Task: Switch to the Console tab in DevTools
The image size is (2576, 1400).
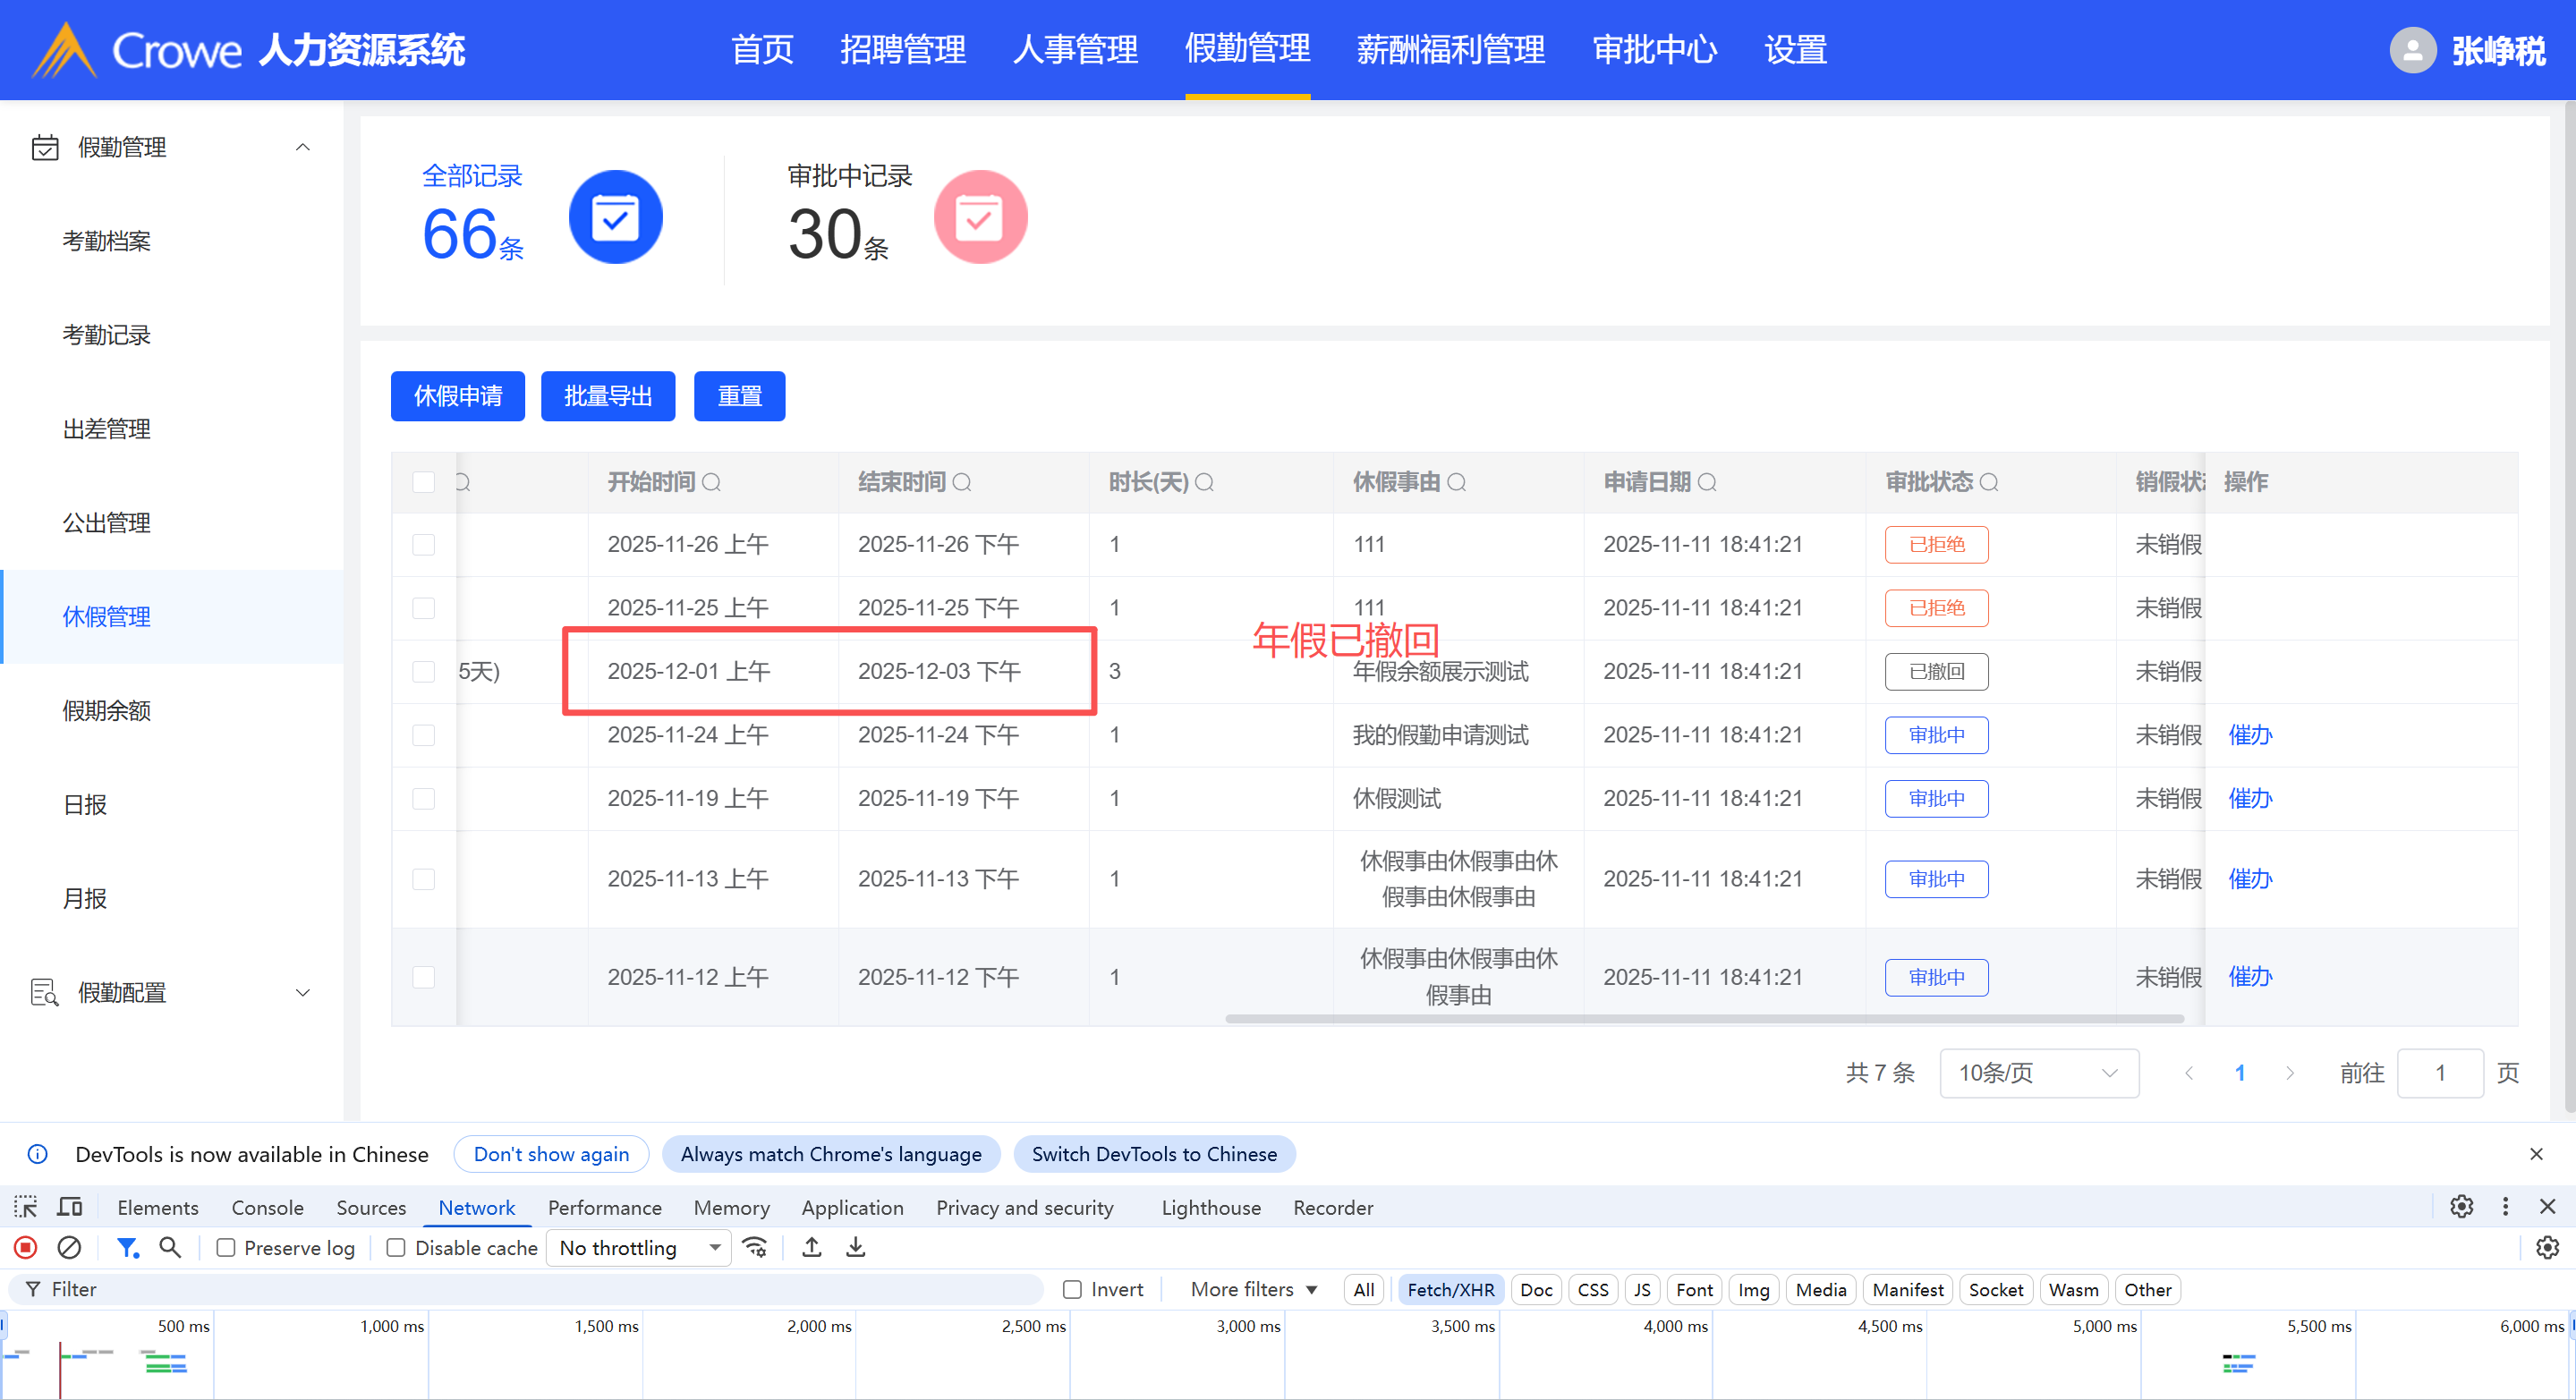Action: tap(267, 1207)
